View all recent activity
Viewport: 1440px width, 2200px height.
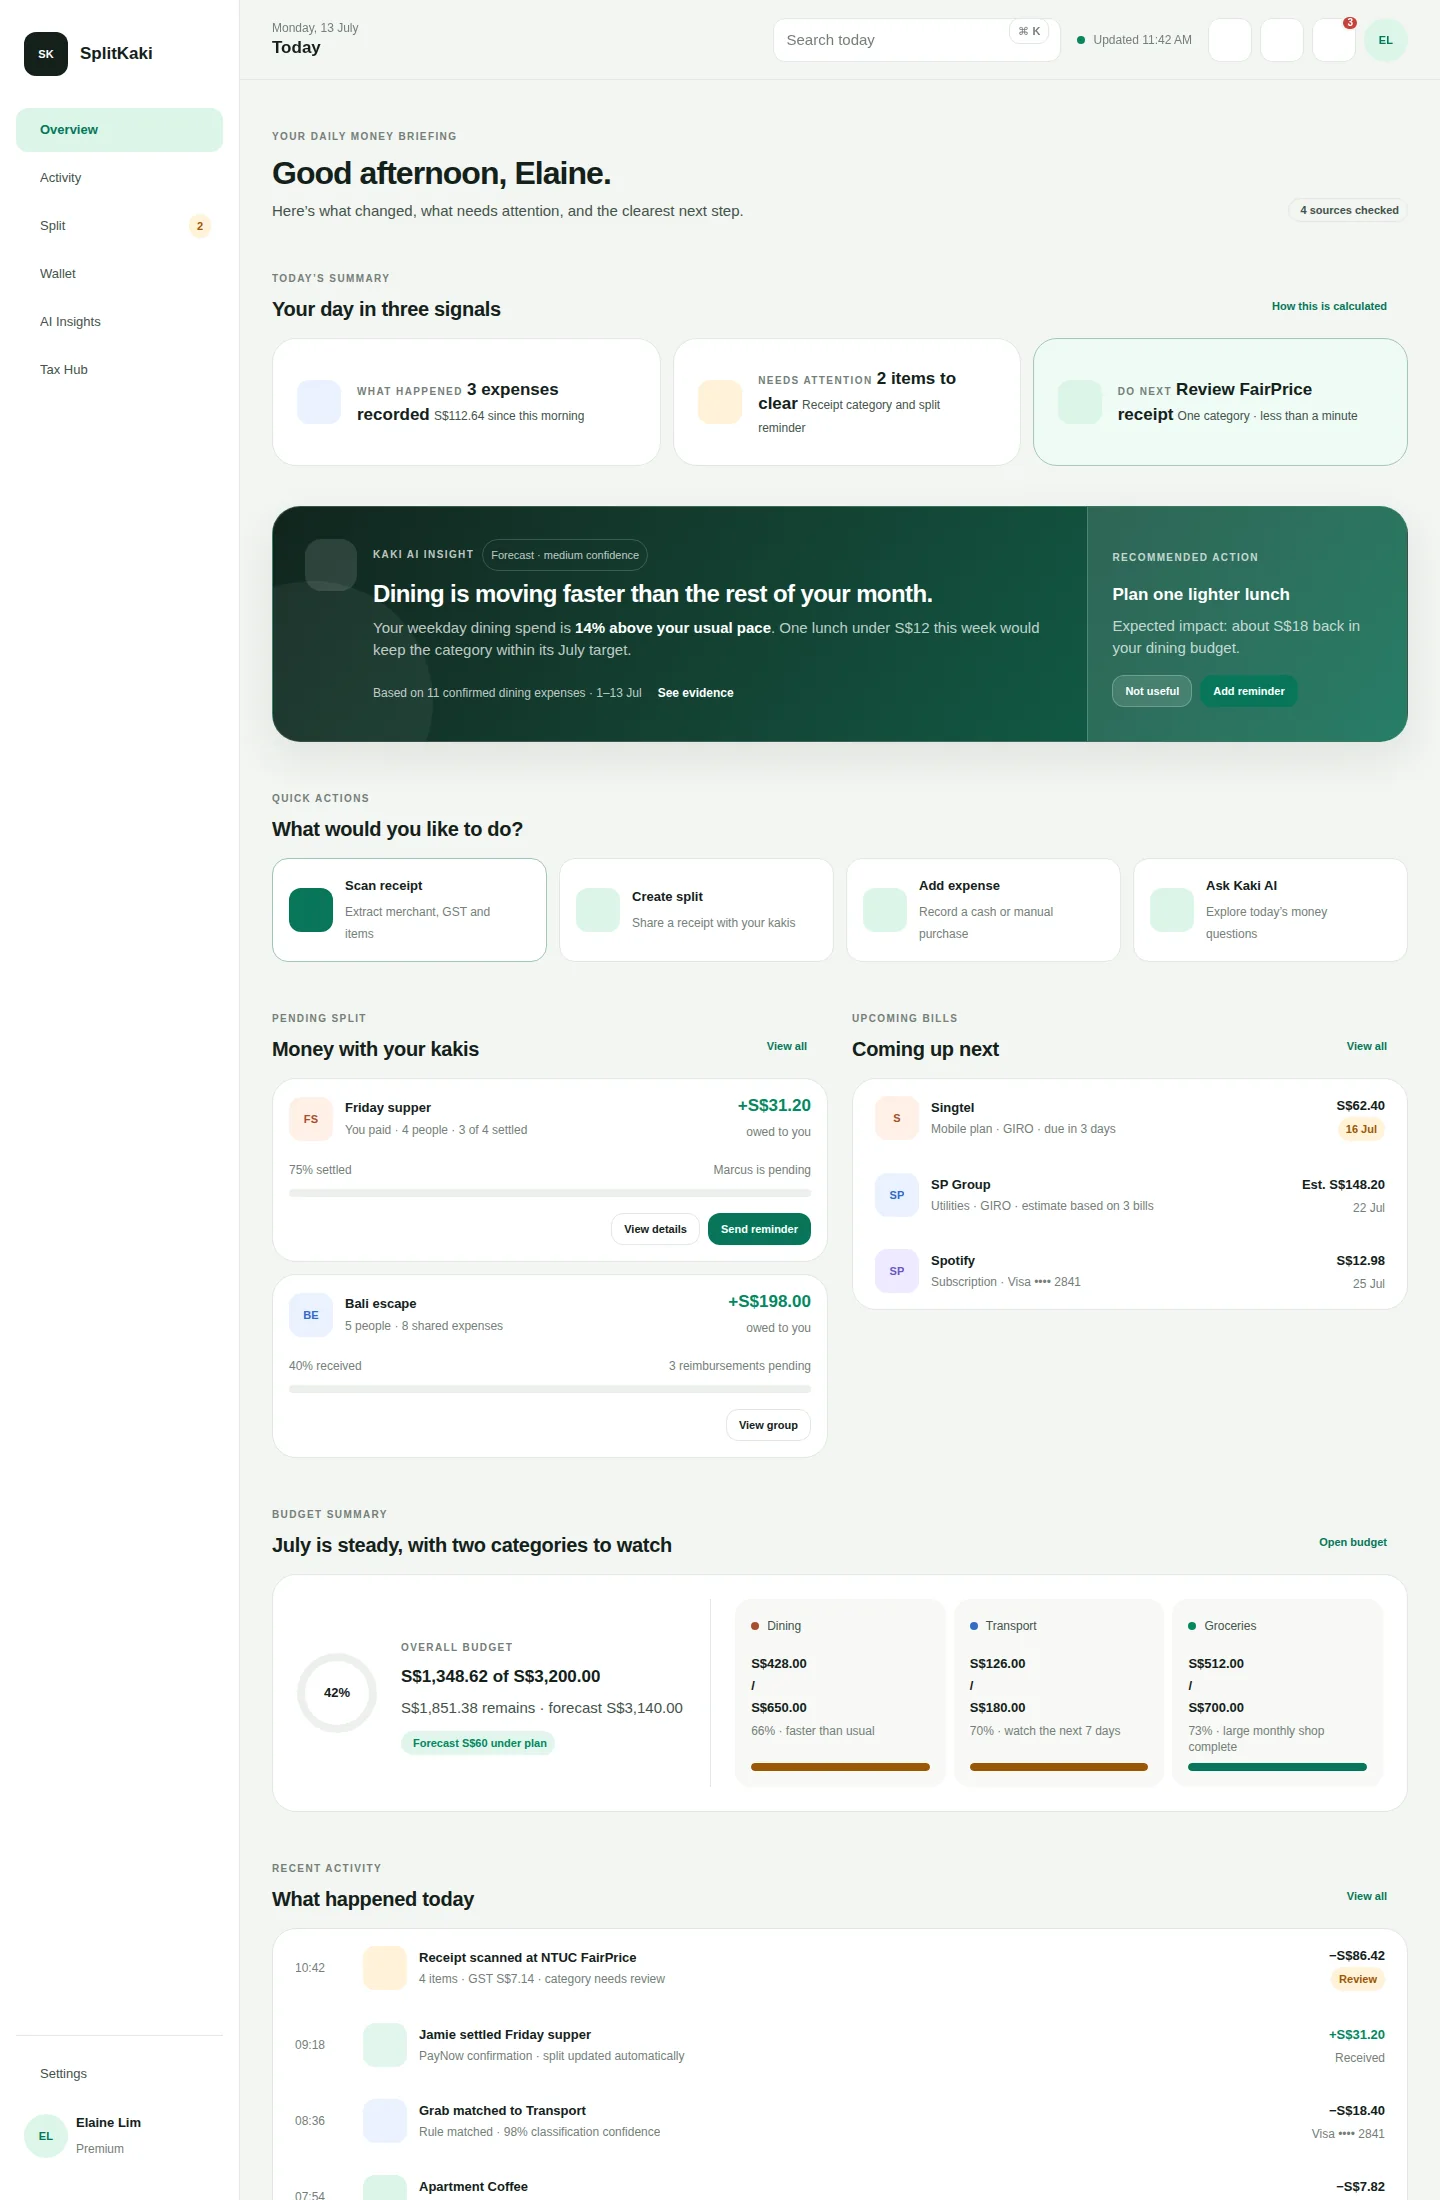tap(1367, 1896)
